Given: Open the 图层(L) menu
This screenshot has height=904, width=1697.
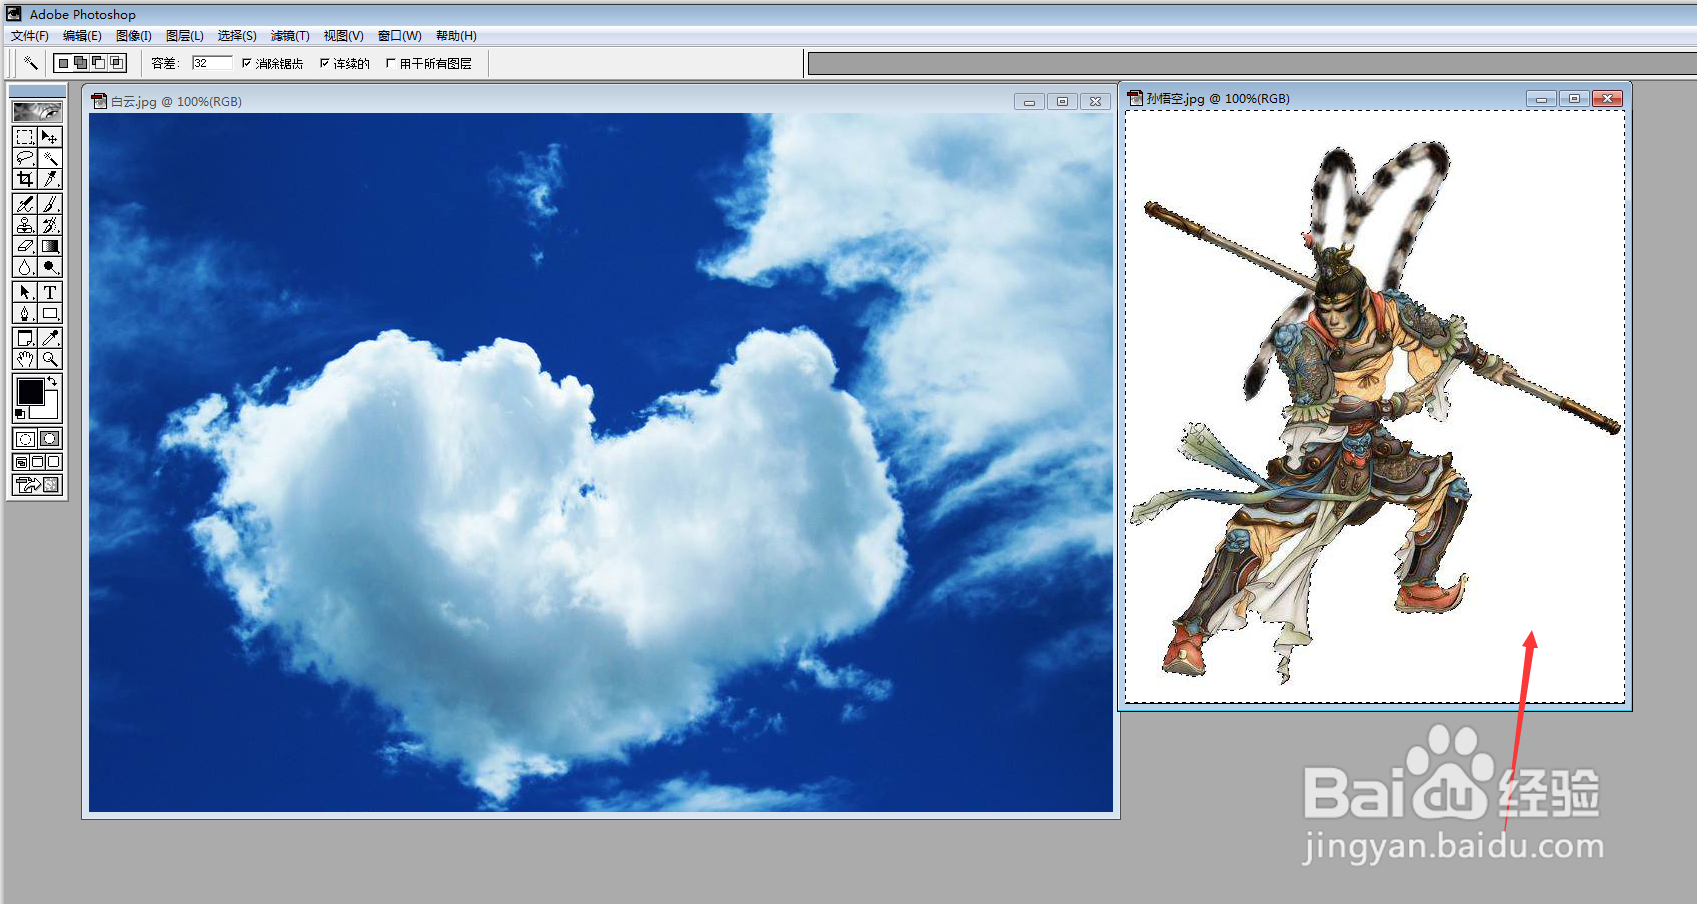Looking at the screenshot, I should [x=185, y=35].
